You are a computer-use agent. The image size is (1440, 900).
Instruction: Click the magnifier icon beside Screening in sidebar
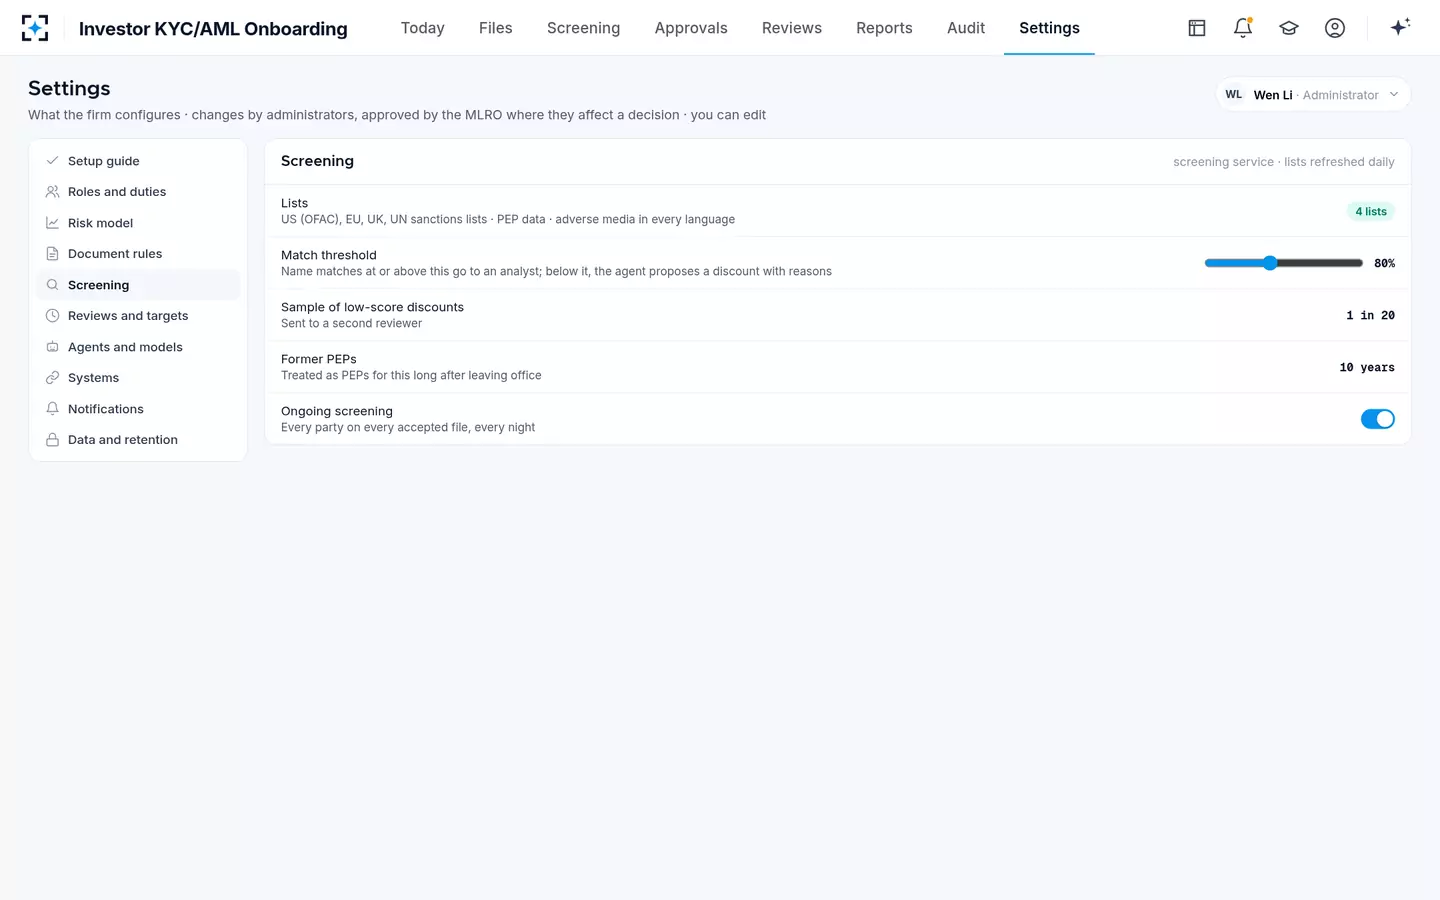pyautogui.click(x=52, y=285)
